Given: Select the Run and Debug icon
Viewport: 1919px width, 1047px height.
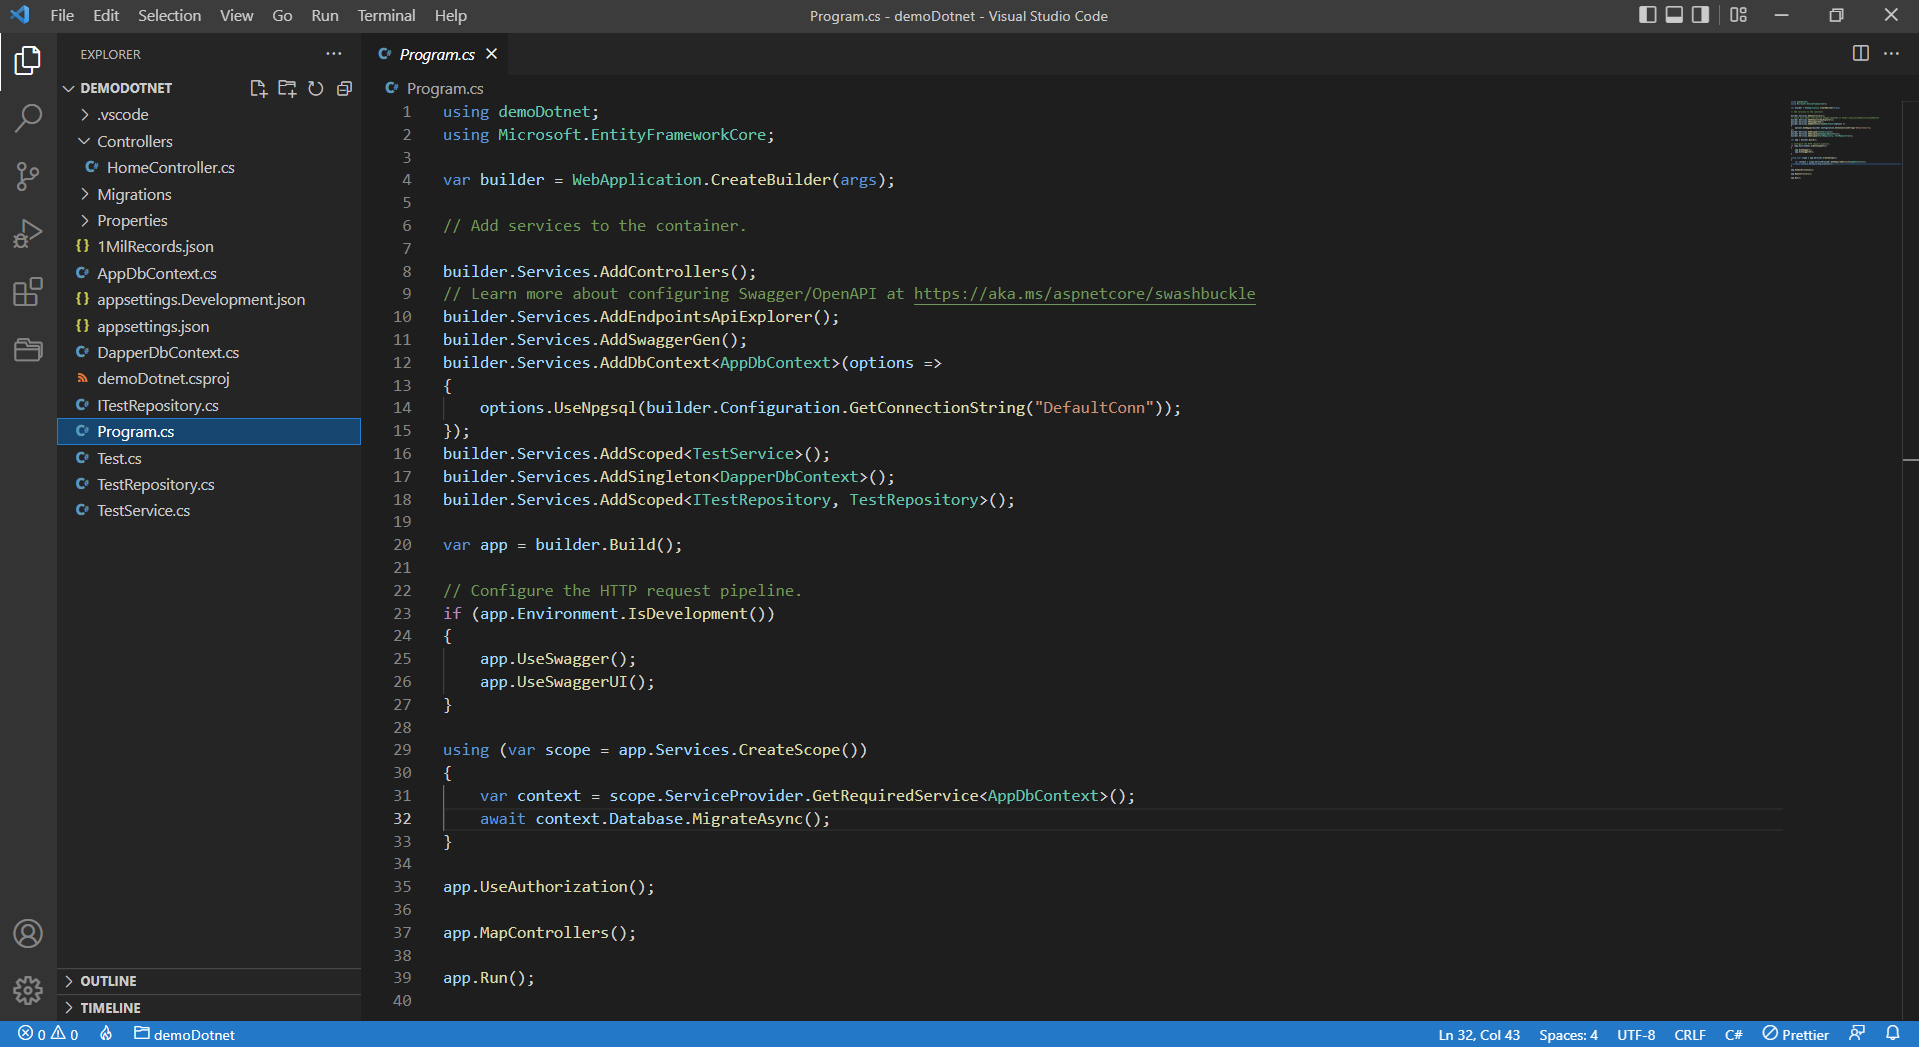Looking at the screenshot, I should 27,233.
